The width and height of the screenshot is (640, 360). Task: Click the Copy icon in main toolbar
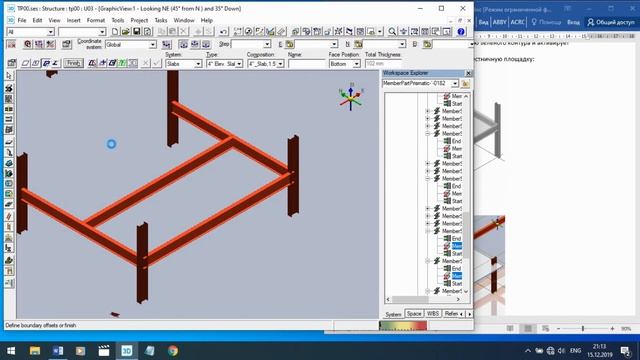(x=162, y=31)
